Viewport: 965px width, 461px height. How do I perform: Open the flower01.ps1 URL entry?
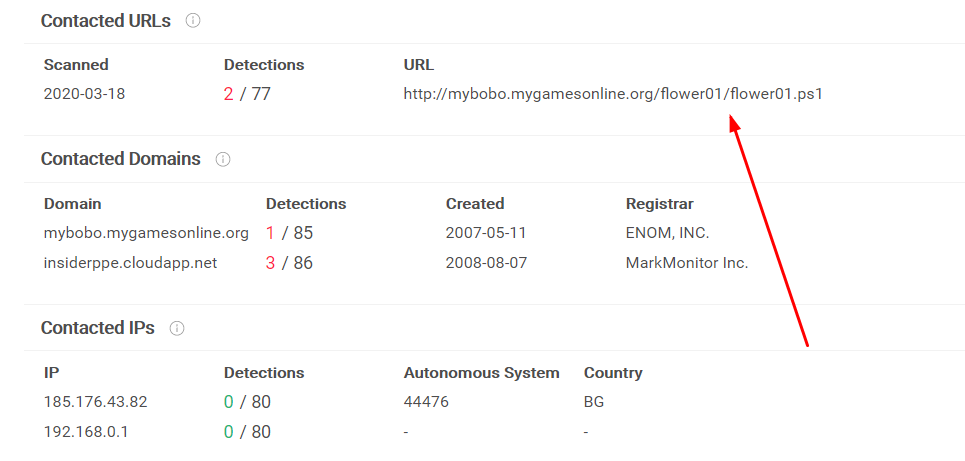pos(613,94)
